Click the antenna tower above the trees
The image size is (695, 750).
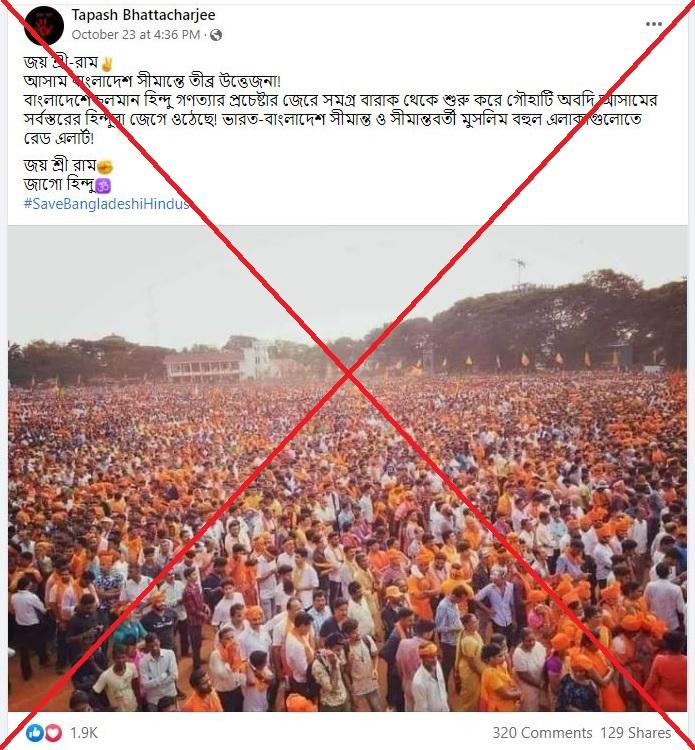519,274
